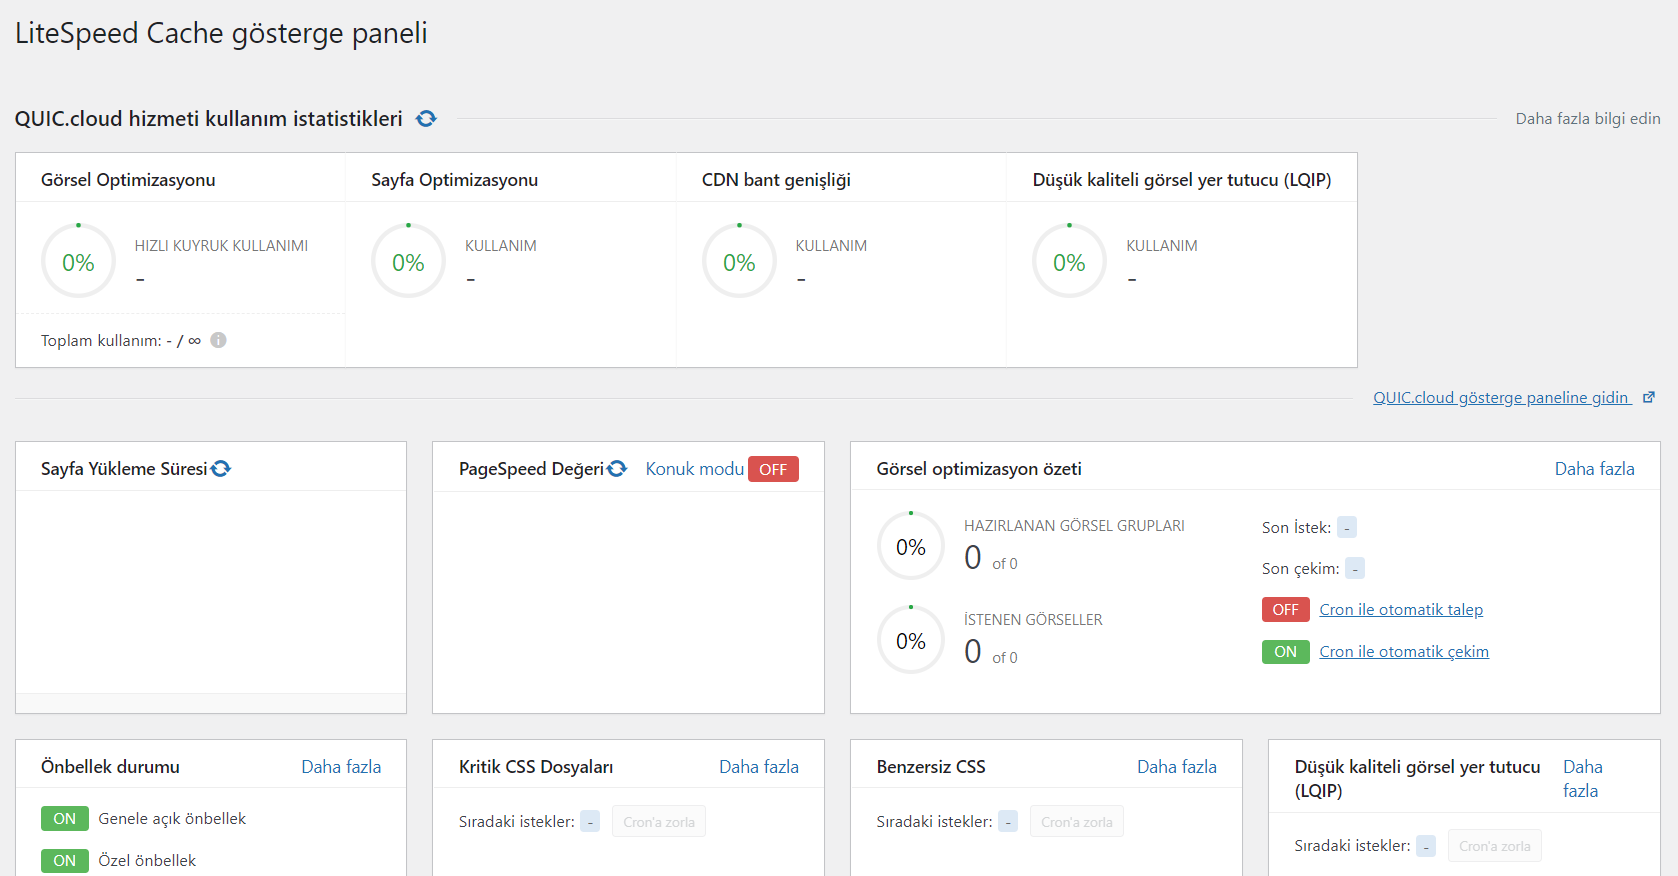Click Sıradaki istekler badge in LQIP card
Image resolution: width=1678 pixels, height=876 pixels.
pos(1426,845)
